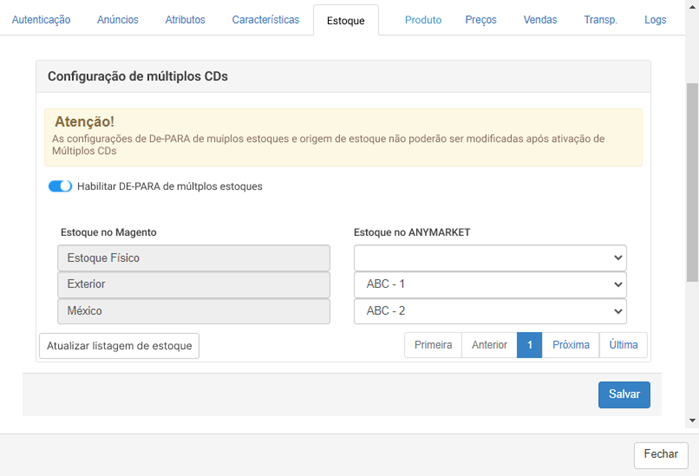Click the Estoque Físico Magento field

click(x=193, y=258)
